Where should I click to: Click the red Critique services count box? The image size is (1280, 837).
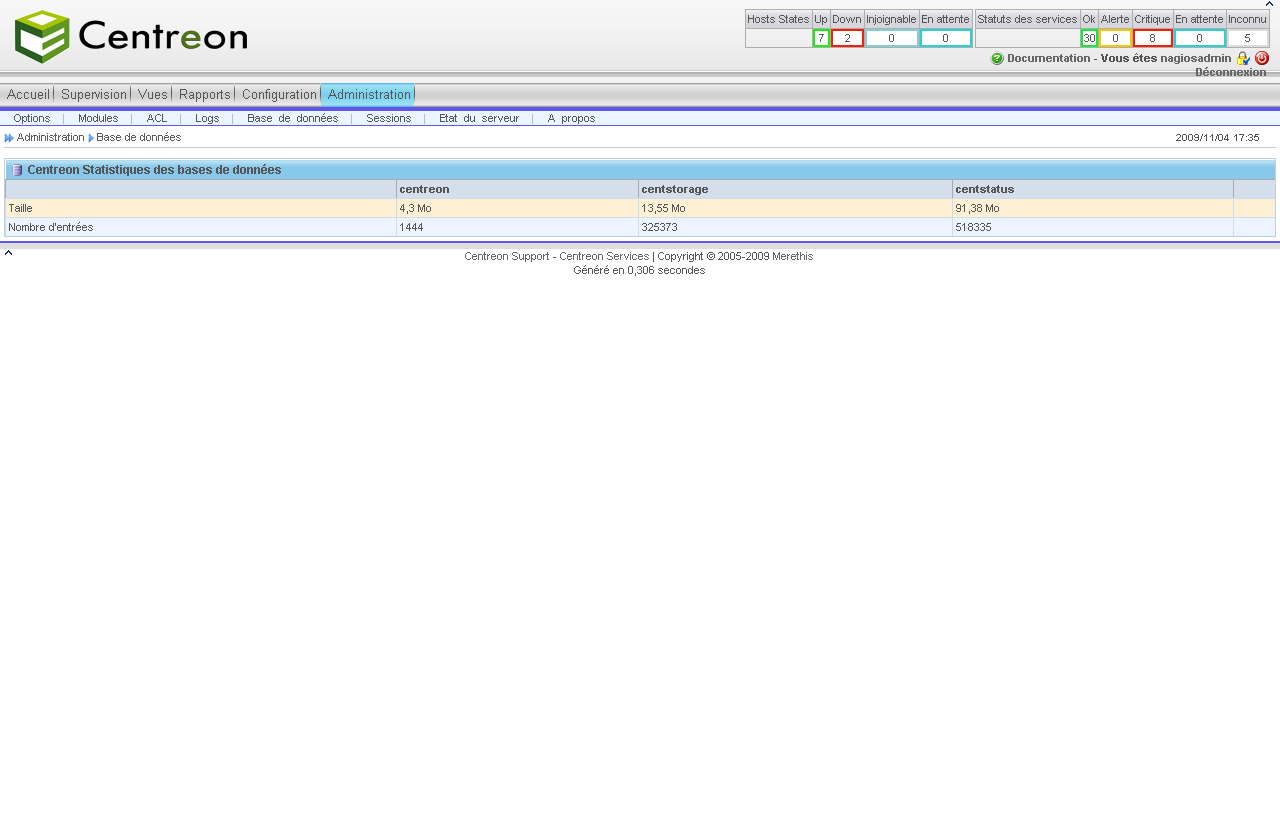1152,38
